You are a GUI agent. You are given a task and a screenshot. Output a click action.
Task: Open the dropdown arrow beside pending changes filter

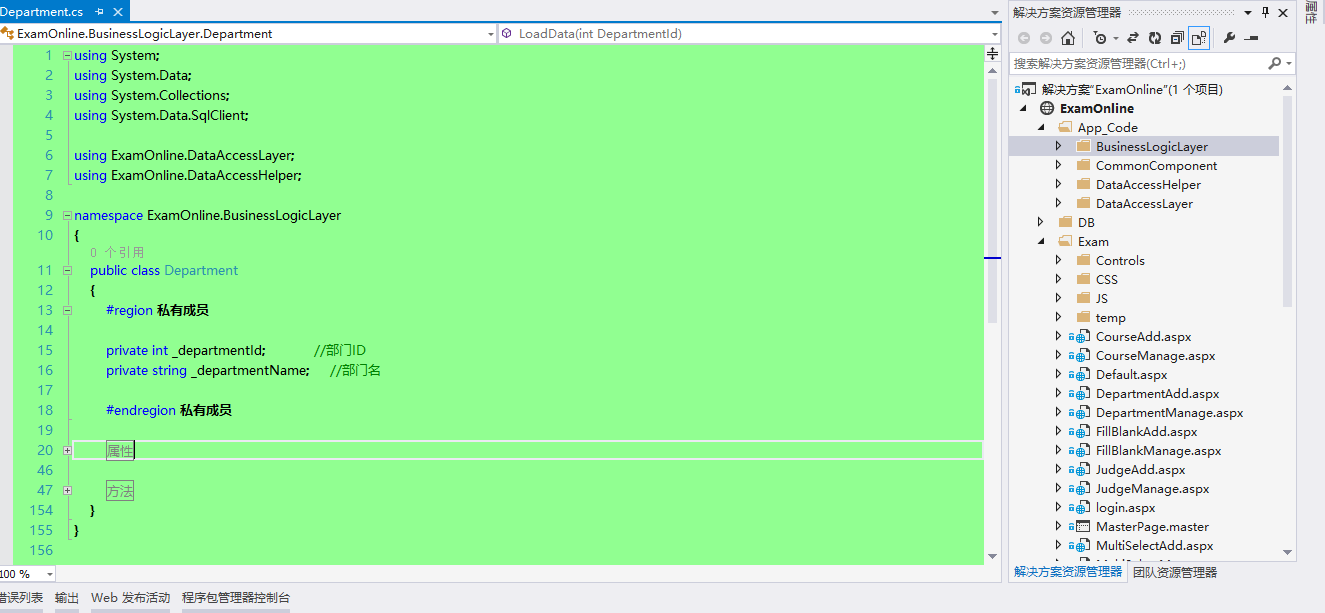pos(1115,38)
